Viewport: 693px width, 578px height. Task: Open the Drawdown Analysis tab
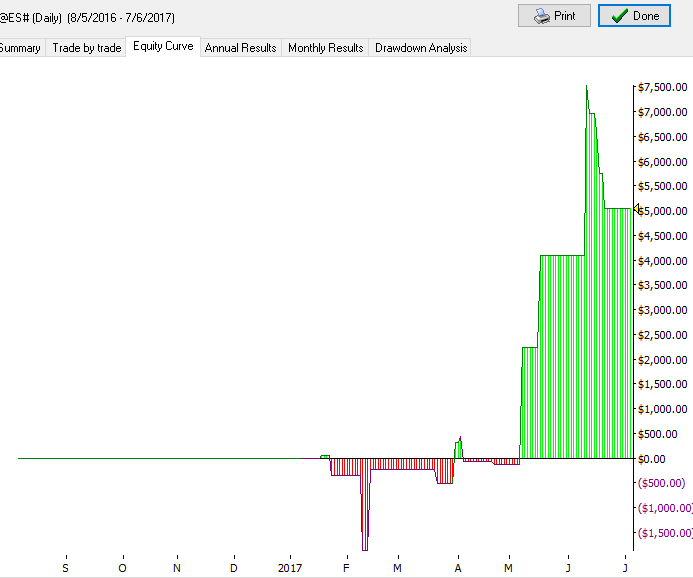tap(421, 48)
